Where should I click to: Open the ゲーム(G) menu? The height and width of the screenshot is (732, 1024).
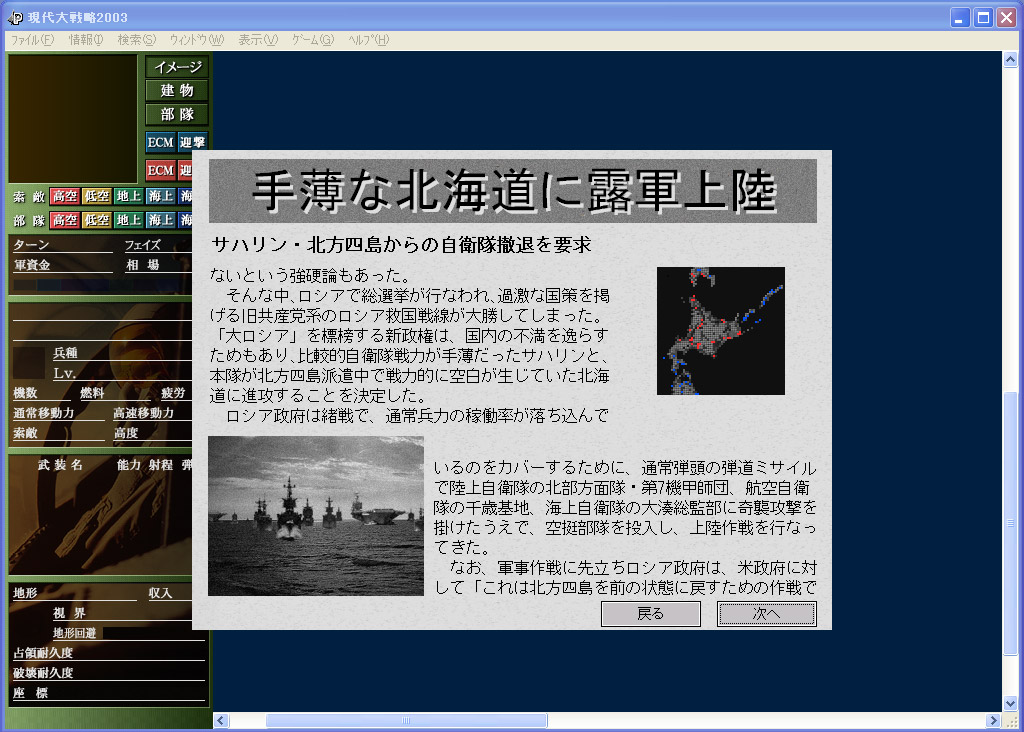pos(313,40)
